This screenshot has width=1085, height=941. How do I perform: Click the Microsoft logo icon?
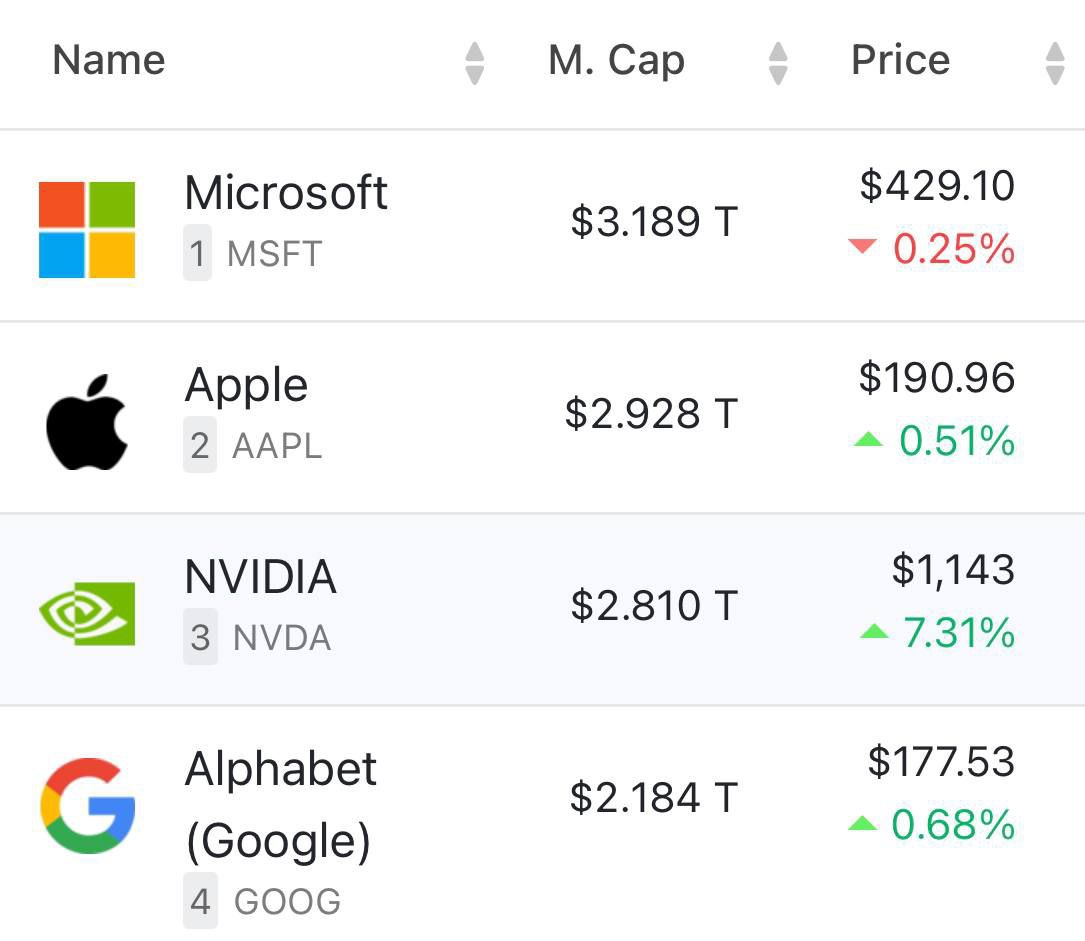87,229
